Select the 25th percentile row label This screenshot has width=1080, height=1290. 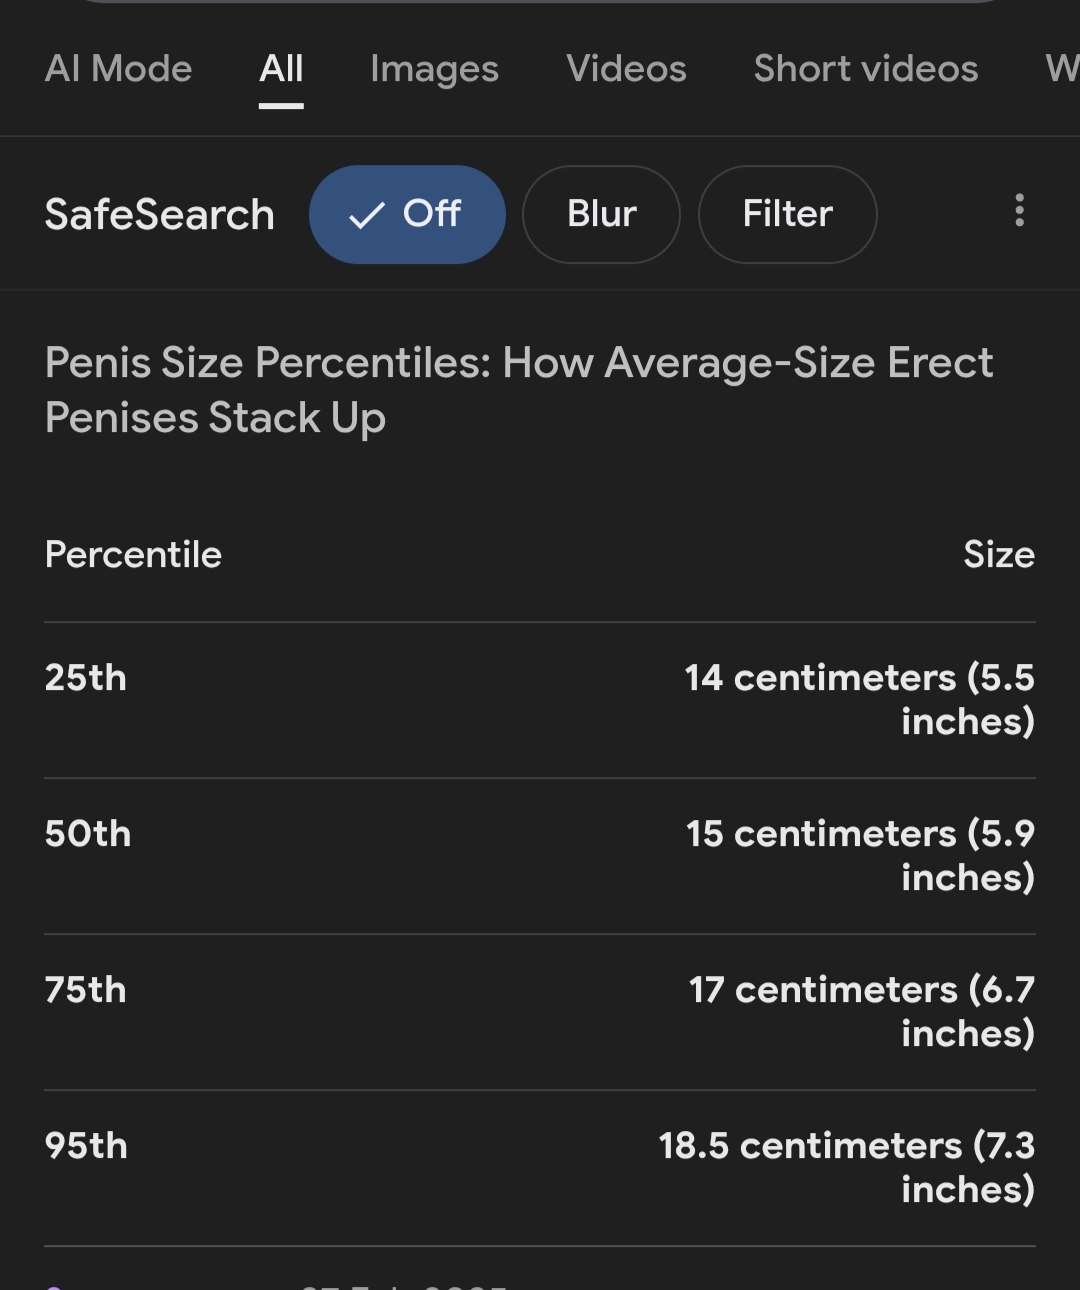point(86,678)
